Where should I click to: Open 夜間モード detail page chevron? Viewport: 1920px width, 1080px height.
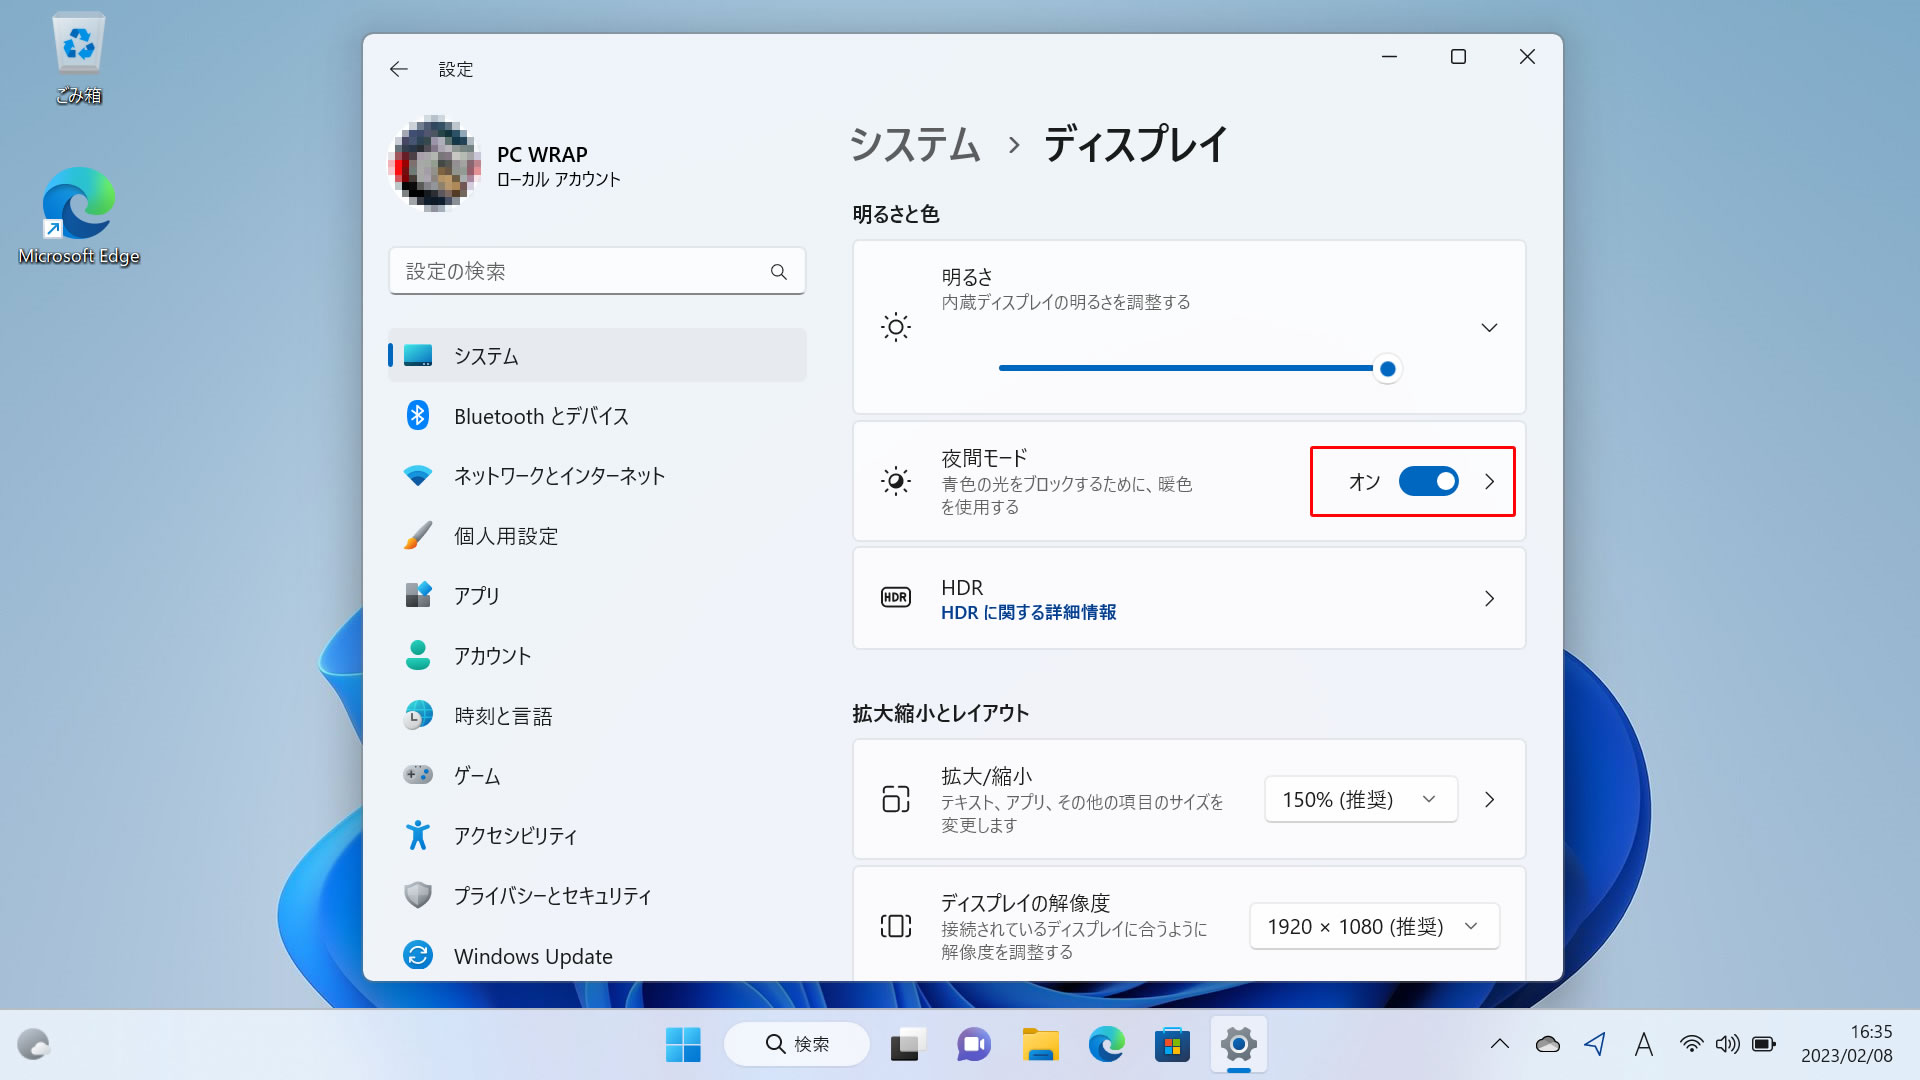[x=1490, y=482]
